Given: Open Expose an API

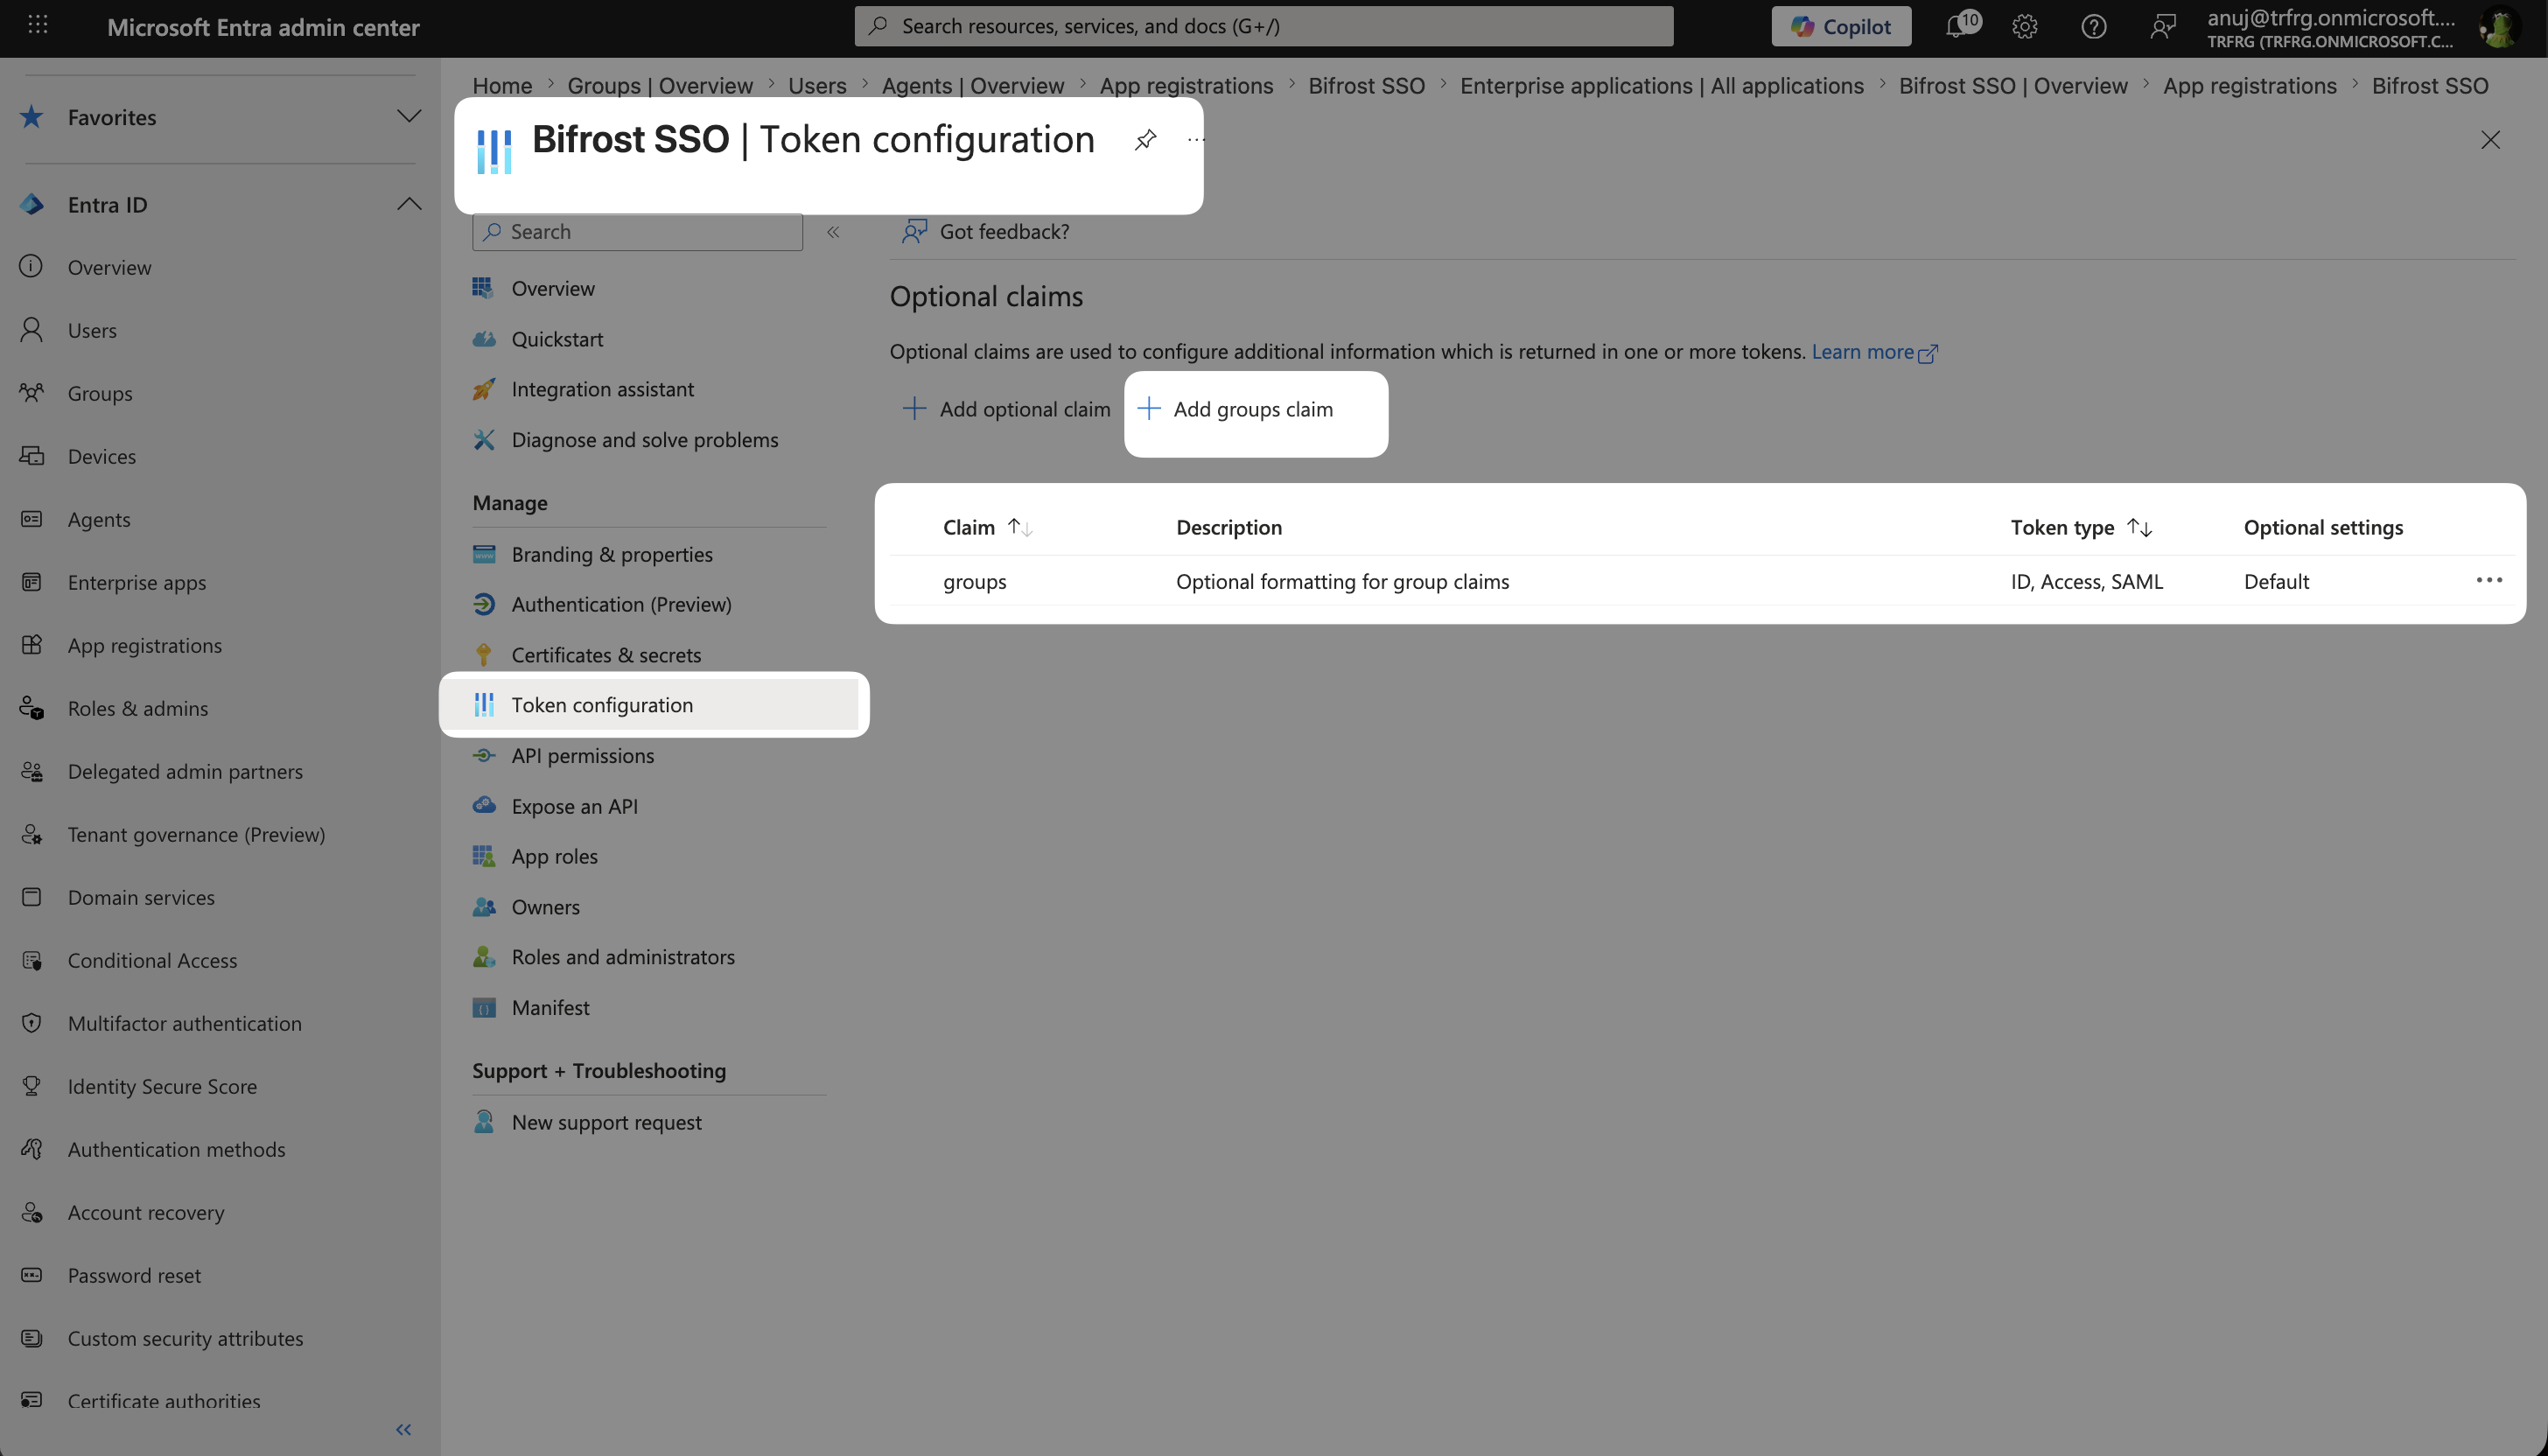Looking at the screenshot, I should pos(574,806).
